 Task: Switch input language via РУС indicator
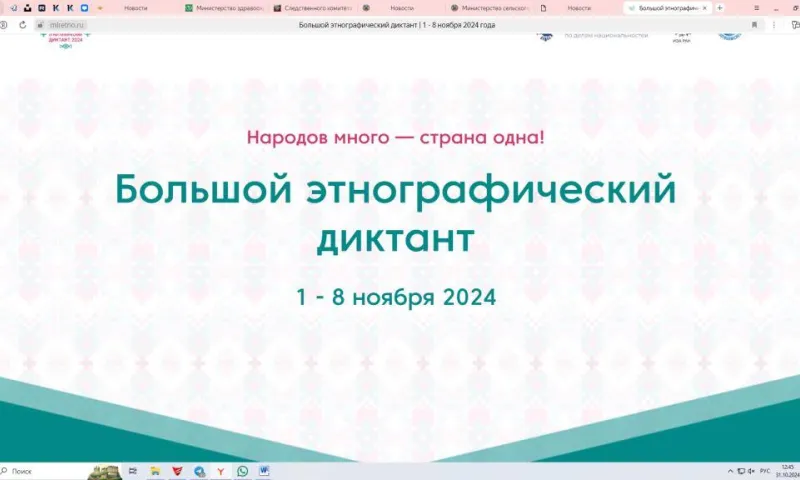click(765, 471)
